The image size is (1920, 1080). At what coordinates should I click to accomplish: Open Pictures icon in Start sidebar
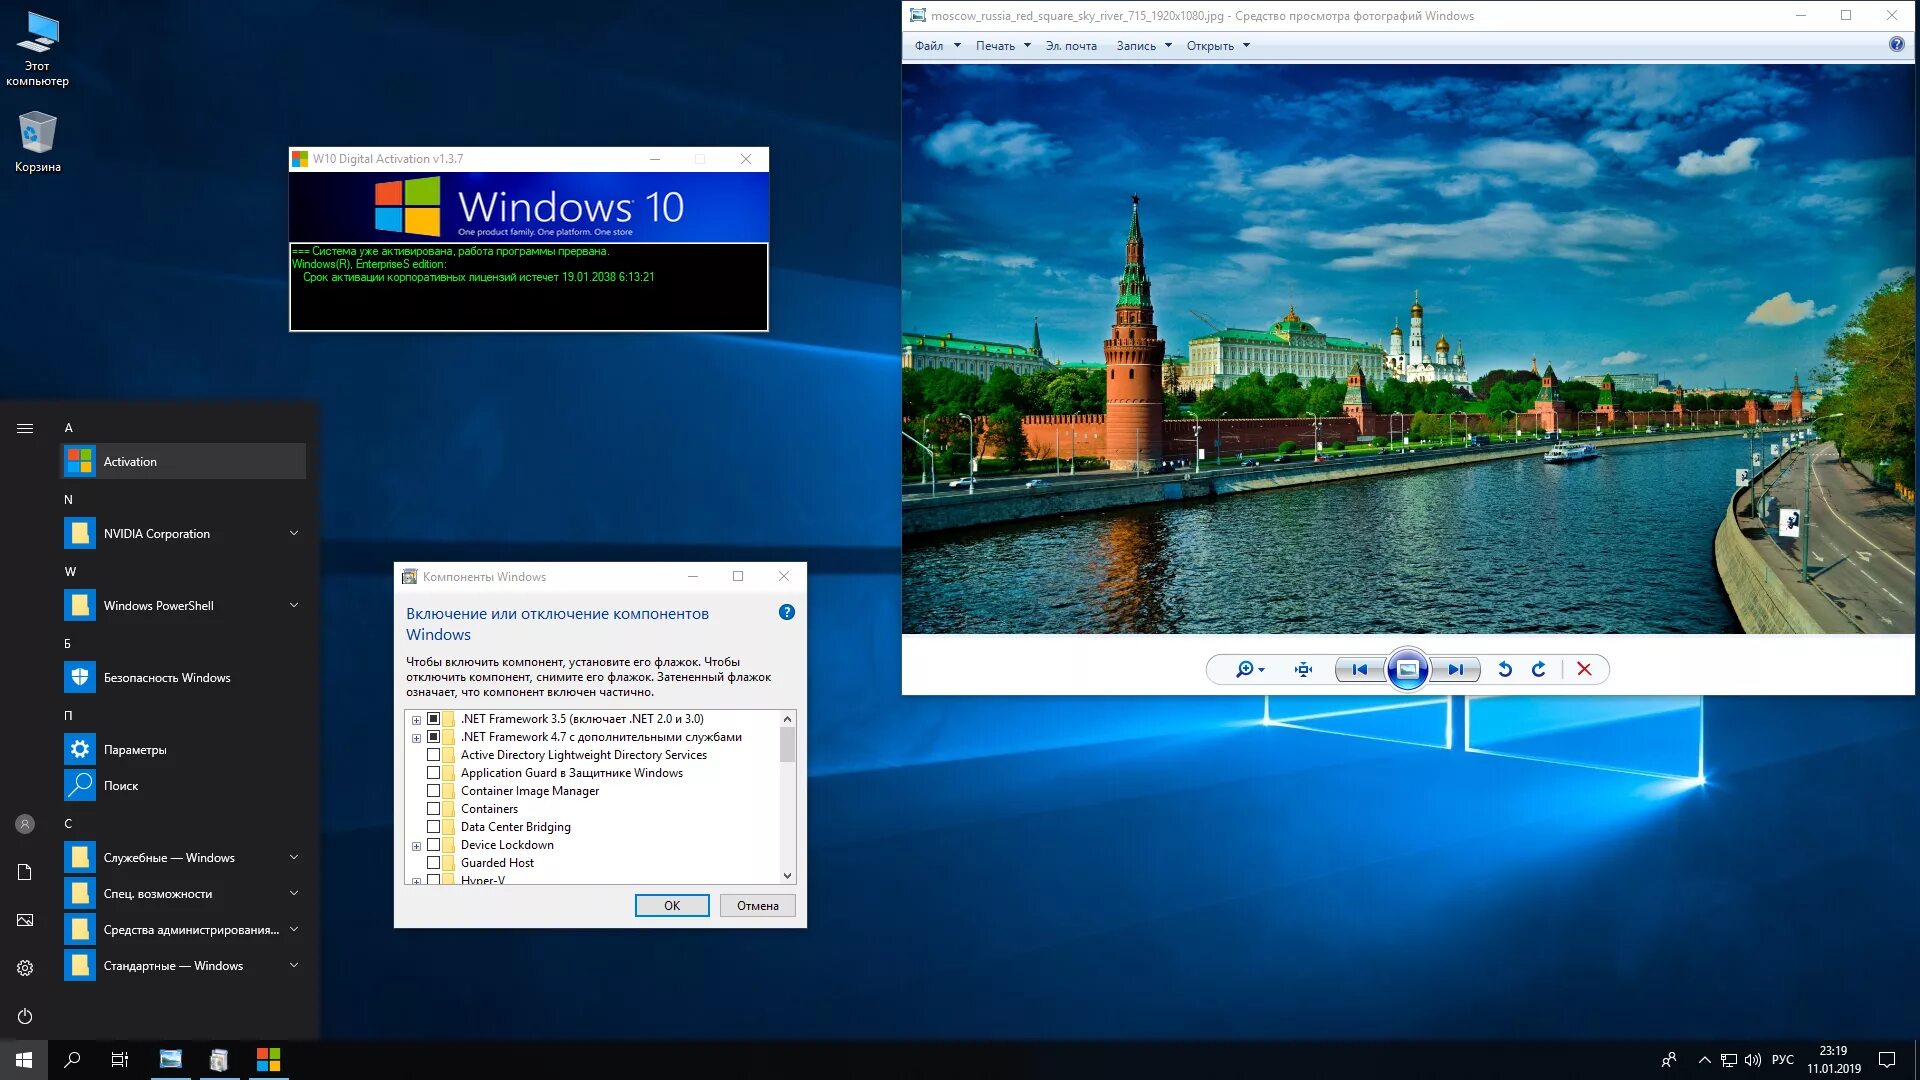click(x=25, y=920)
